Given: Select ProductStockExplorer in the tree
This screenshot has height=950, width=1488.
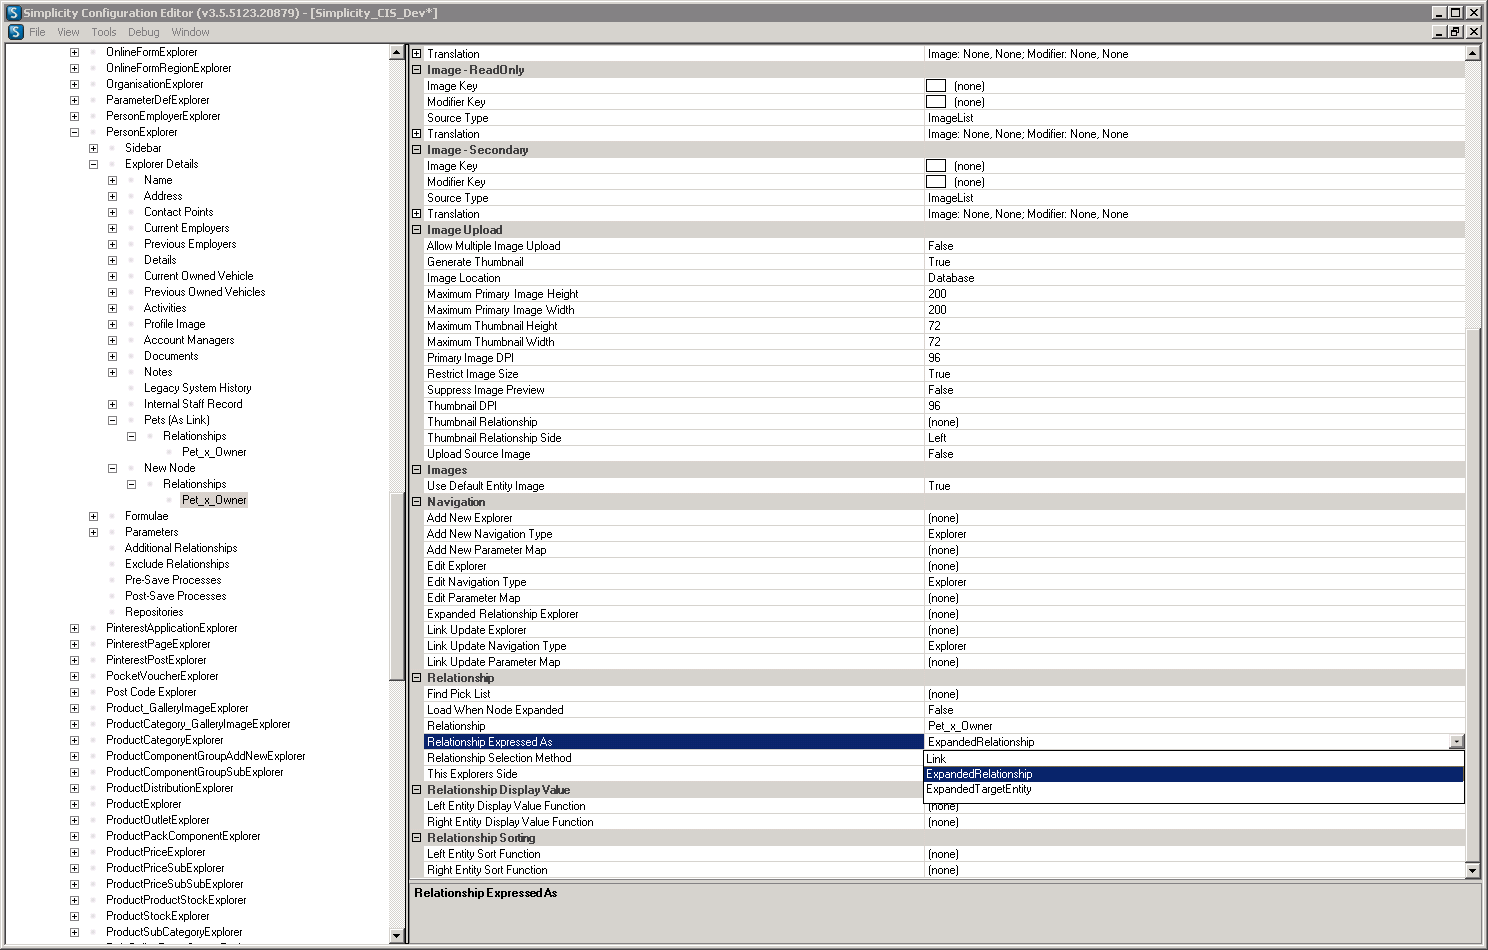Looking at the screenshot, I should pyautogui.click(x=158, y=916).
